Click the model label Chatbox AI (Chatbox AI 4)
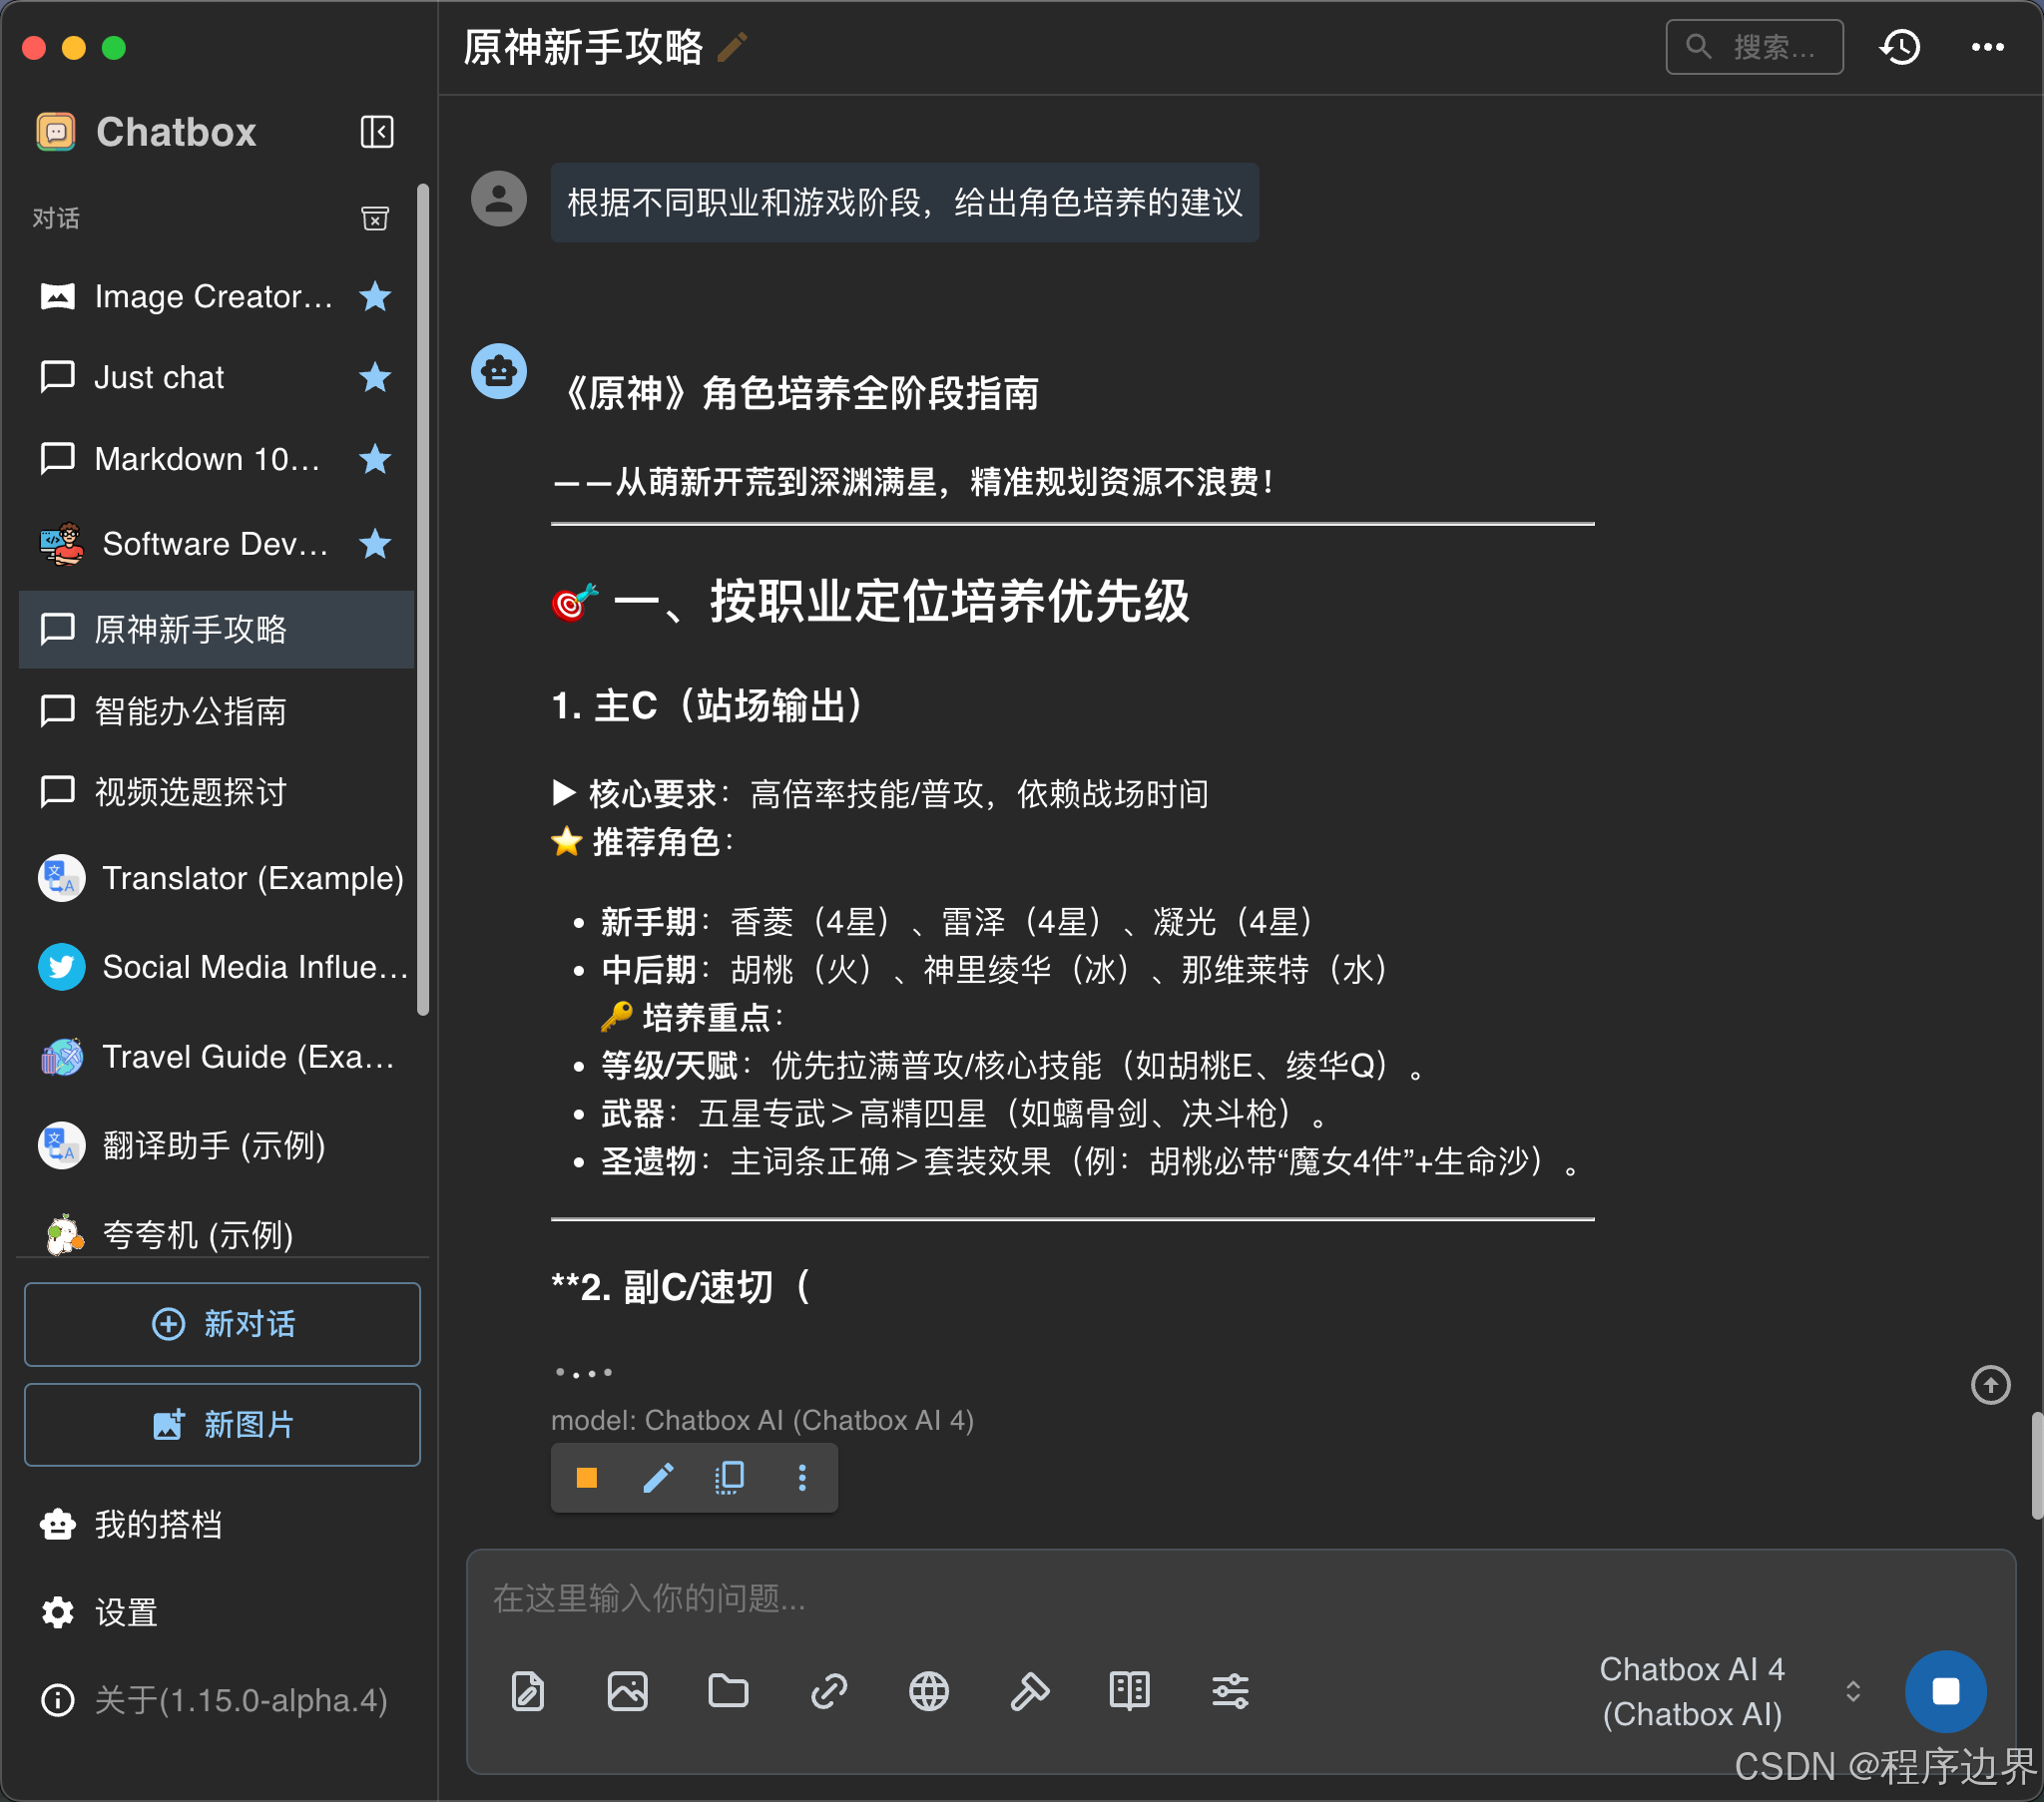 coord(762,1420)
